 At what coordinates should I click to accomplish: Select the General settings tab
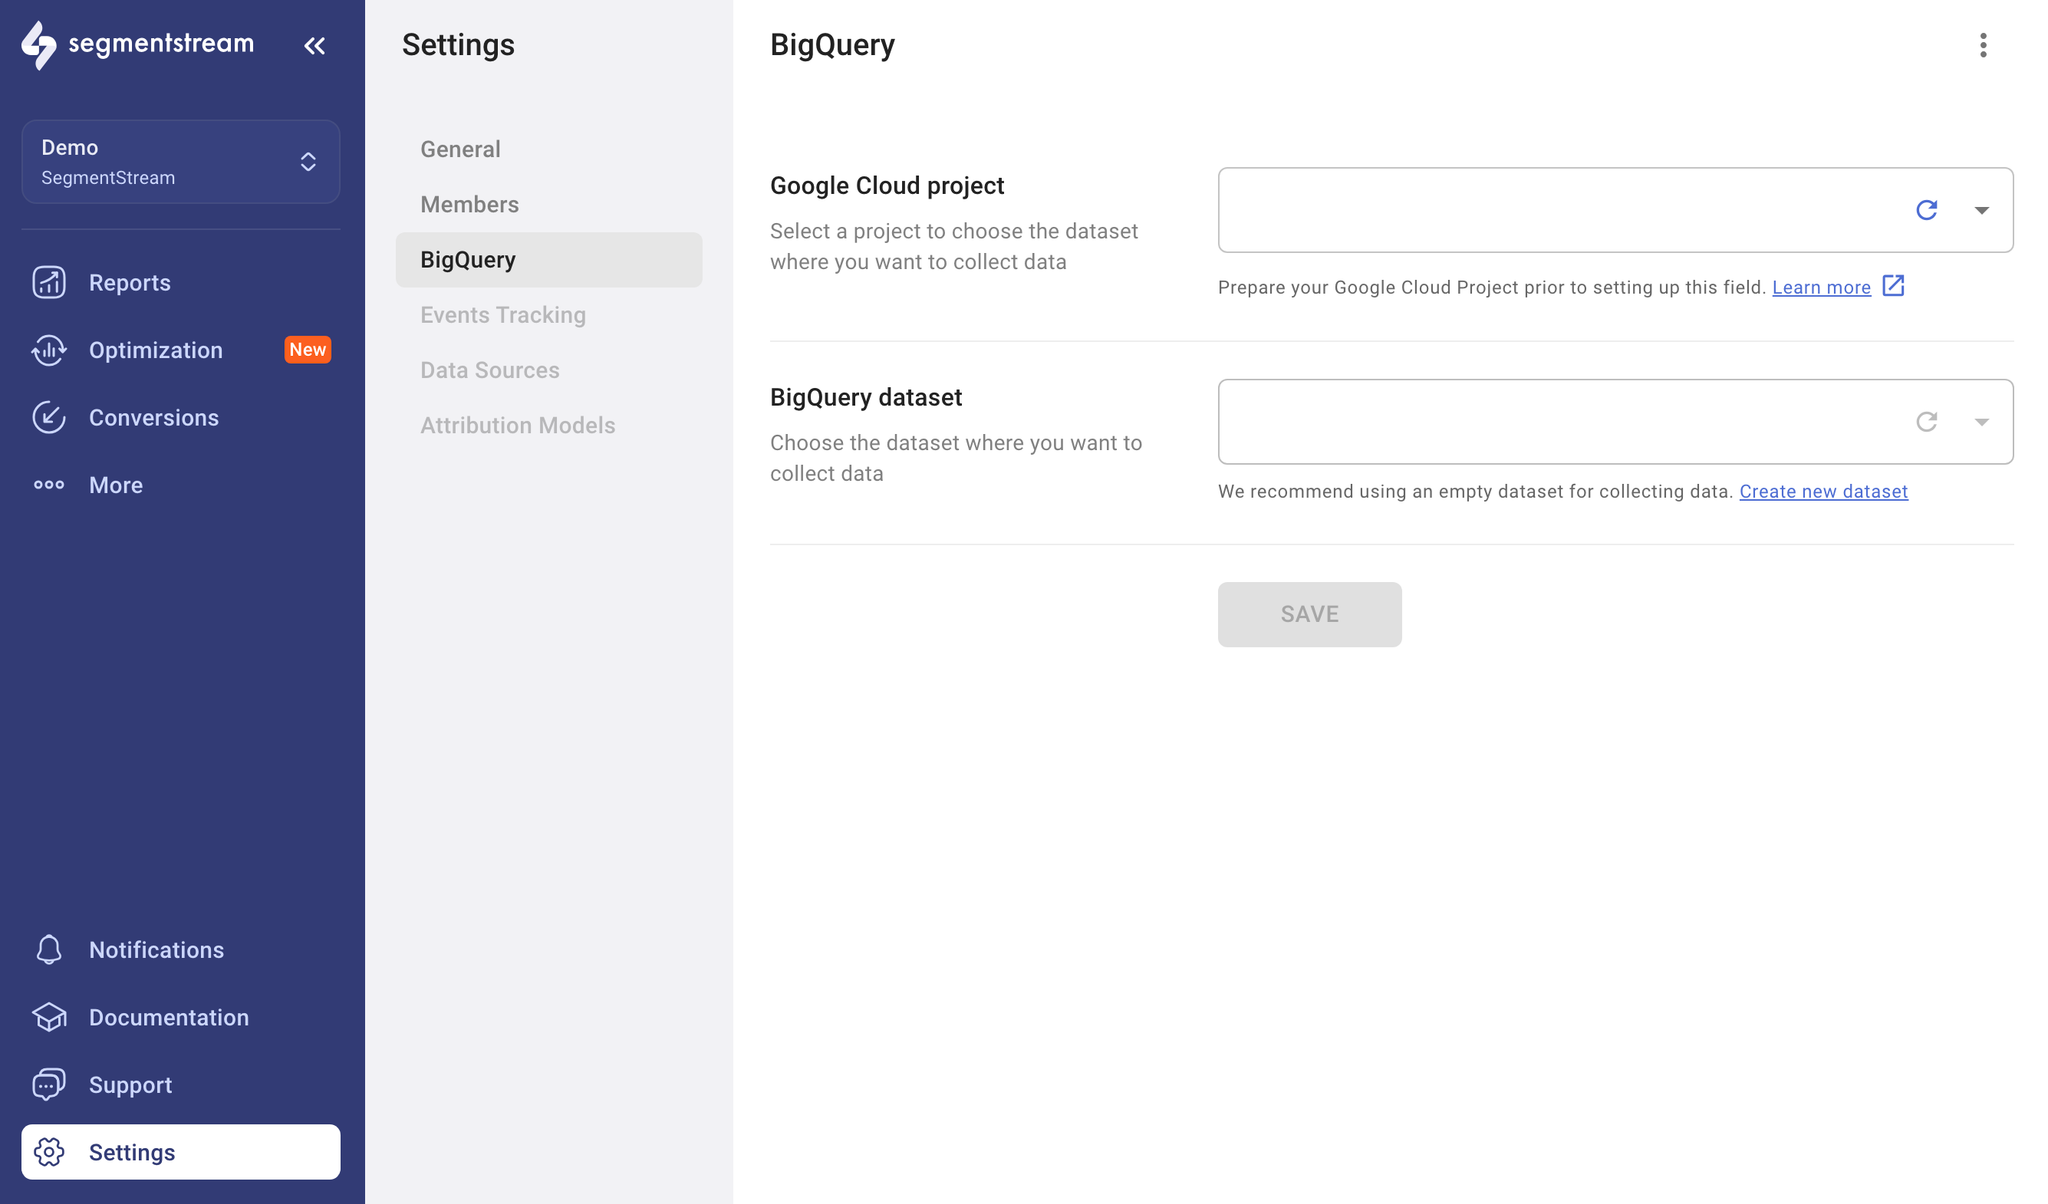tap(460, 149)
